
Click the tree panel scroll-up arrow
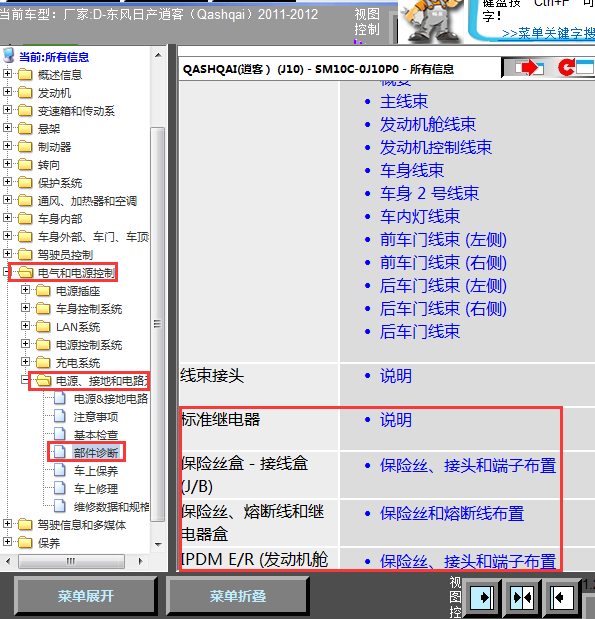(158, 55)
